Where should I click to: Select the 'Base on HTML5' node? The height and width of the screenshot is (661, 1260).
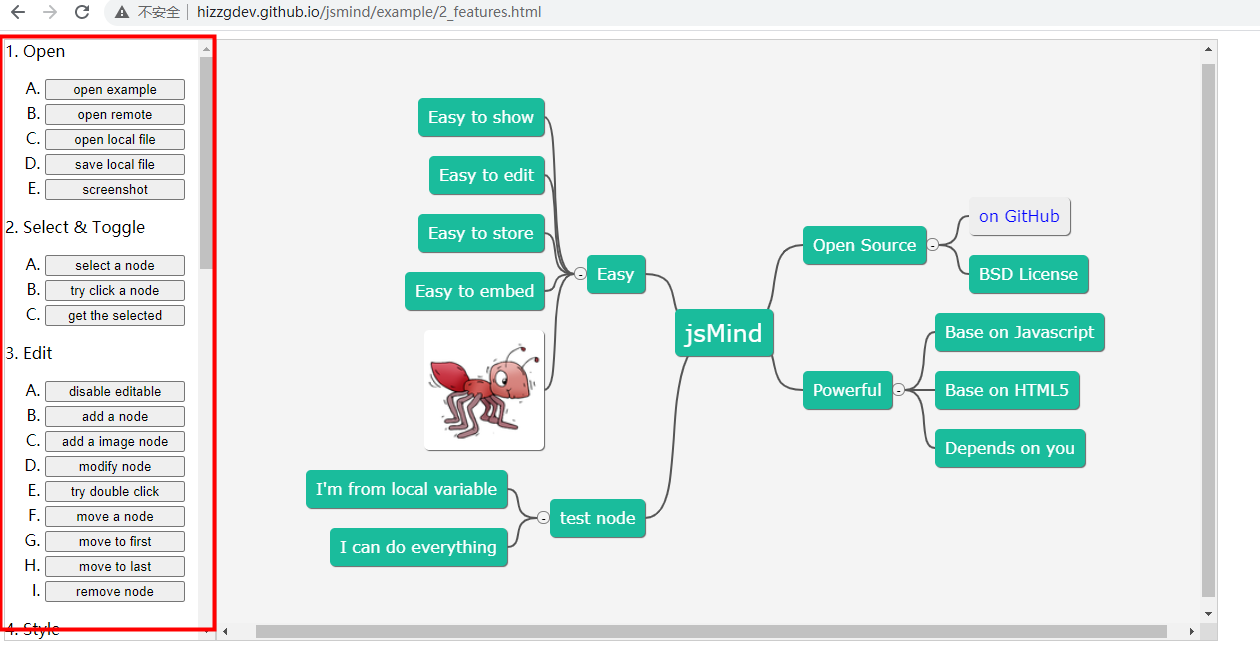[x=1007, y=390]
